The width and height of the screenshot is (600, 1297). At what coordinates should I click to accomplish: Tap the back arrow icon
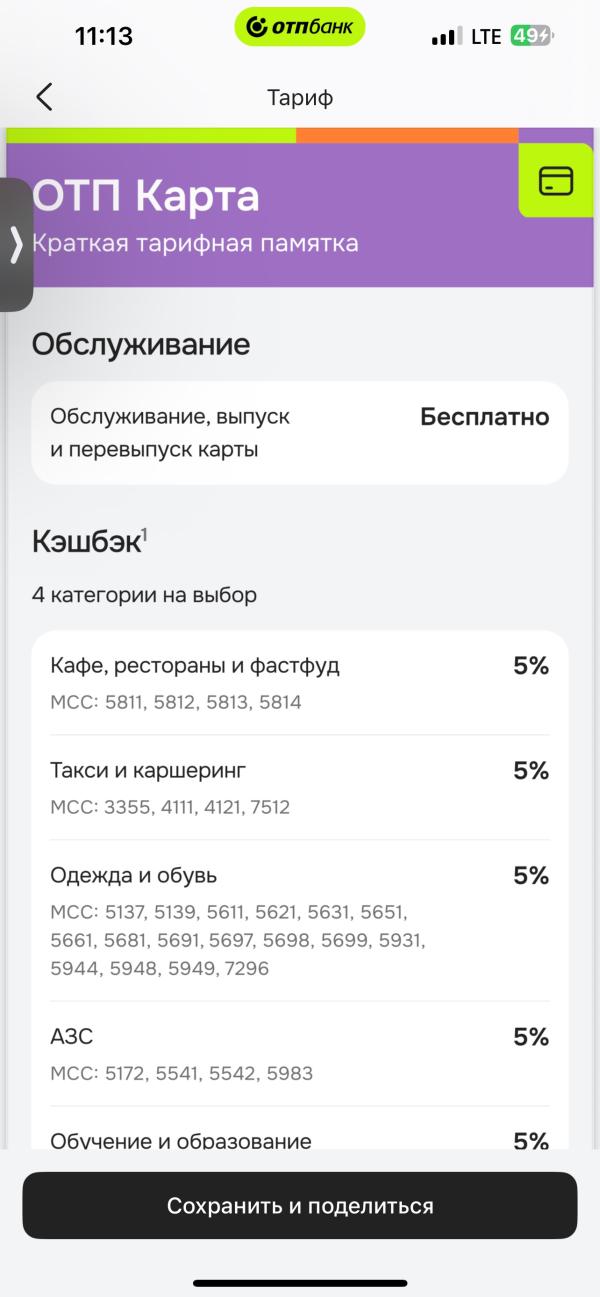(x=44, y=97)
